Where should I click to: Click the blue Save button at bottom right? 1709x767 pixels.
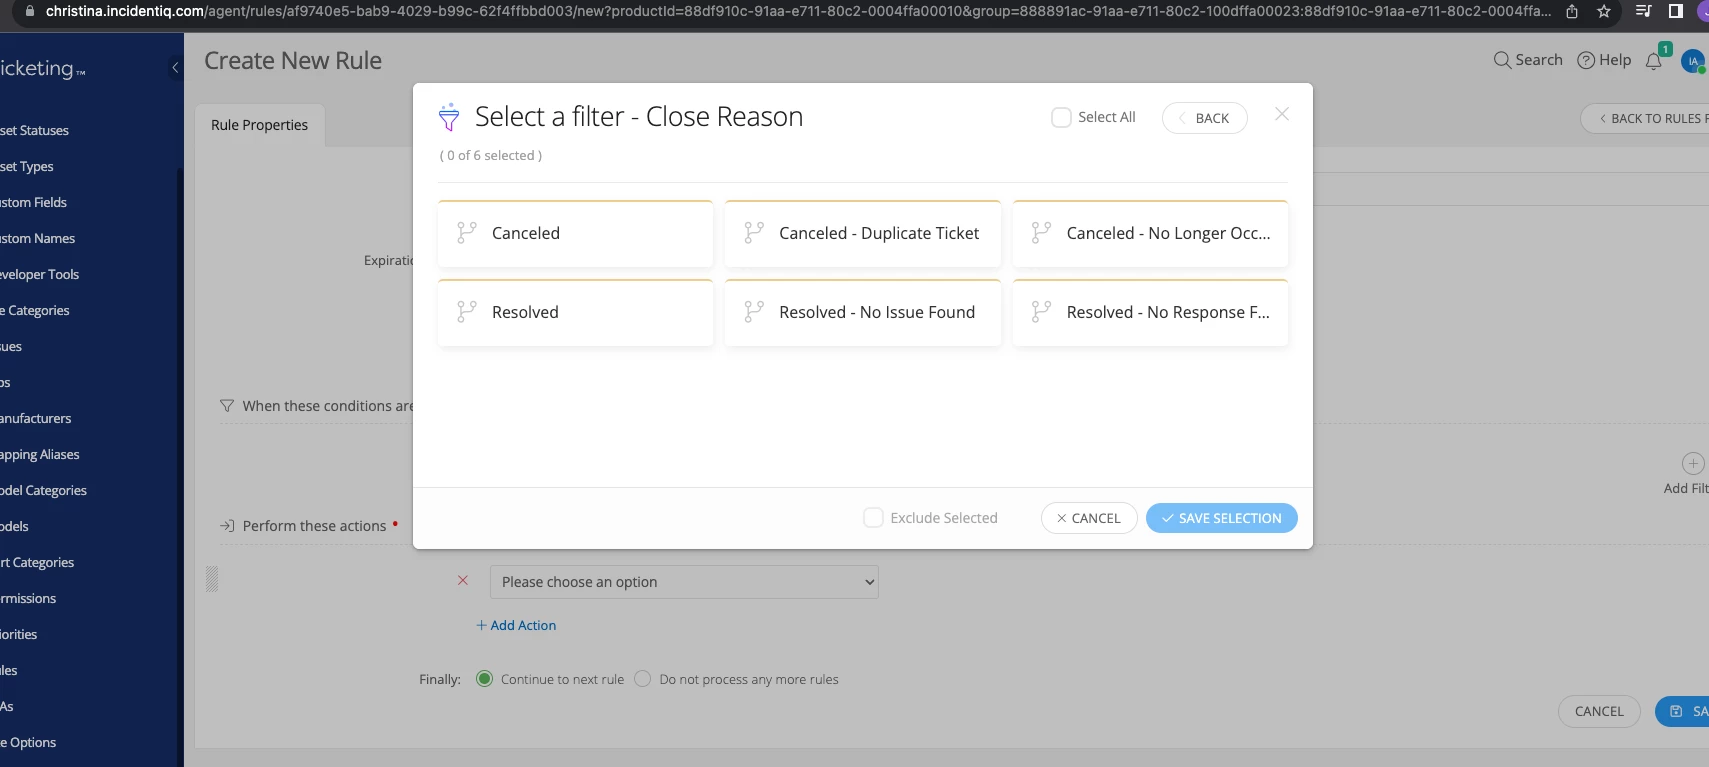coord(1683,711)
